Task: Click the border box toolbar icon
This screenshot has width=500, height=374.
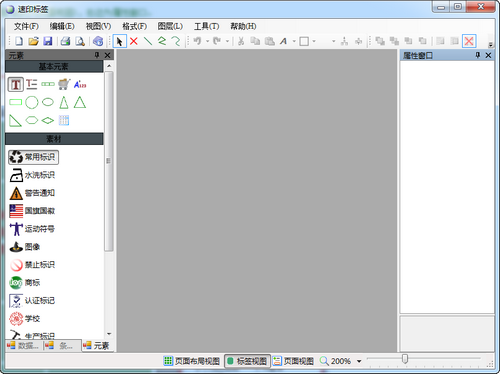Action: (x=304, y=41)
